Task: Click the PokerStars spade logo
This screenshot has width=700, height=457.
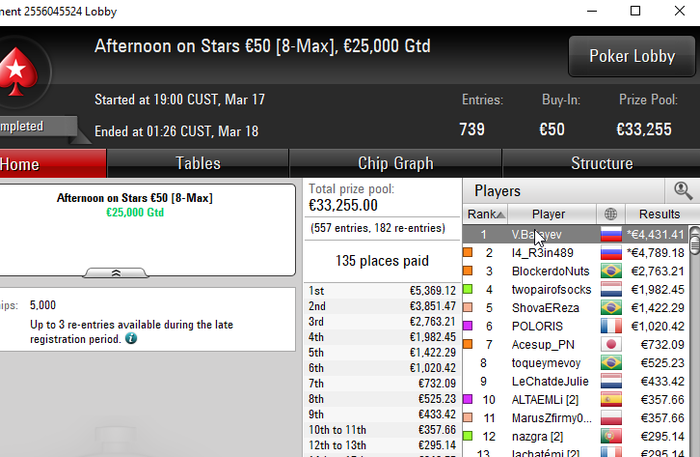Action: [17, 71]
